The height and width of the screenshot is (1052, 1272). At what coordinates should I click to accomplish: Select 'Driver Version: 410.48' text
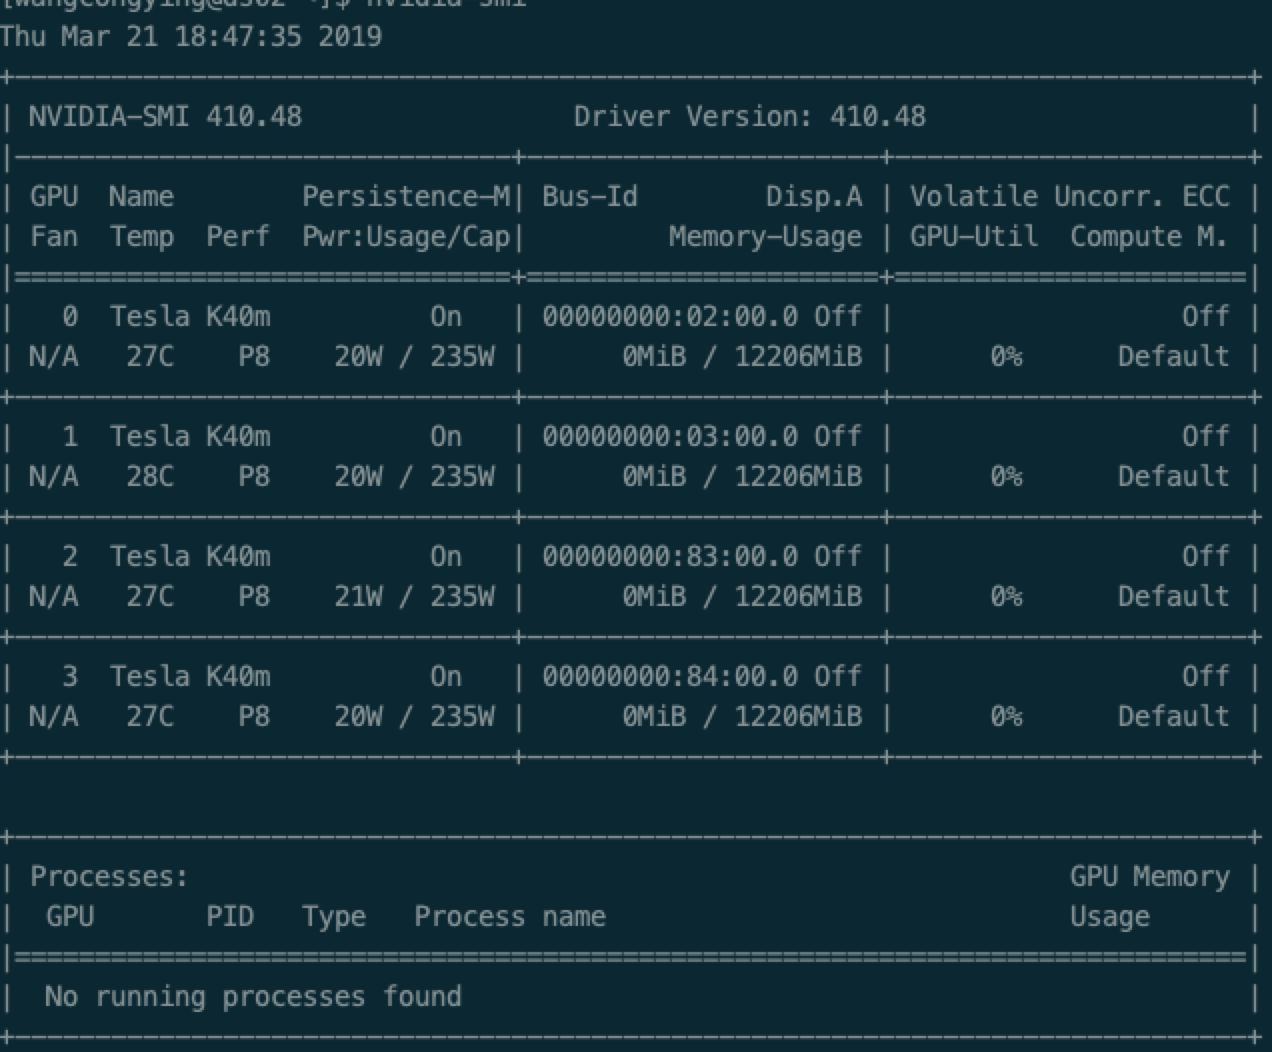coord(748,116)
